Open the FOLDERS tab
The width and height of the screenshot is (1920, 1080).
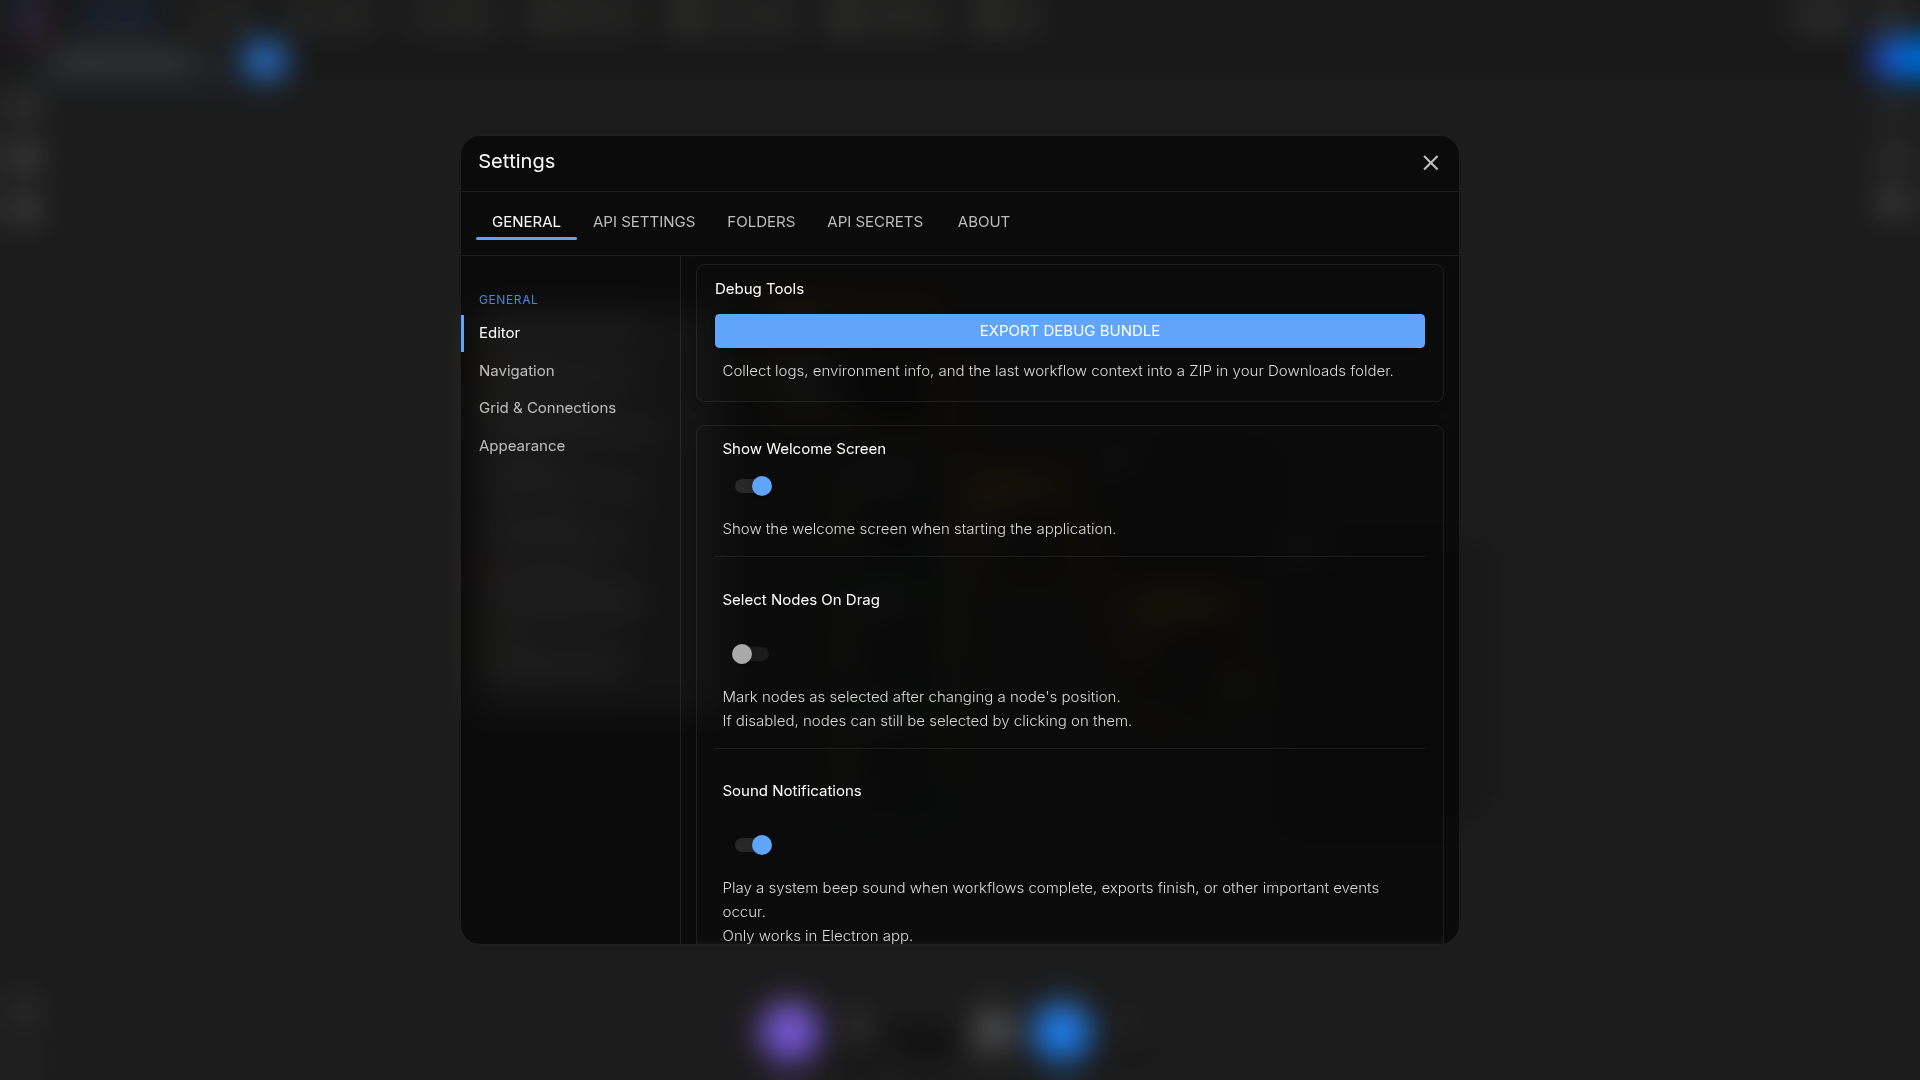click(x=761, y=222)
